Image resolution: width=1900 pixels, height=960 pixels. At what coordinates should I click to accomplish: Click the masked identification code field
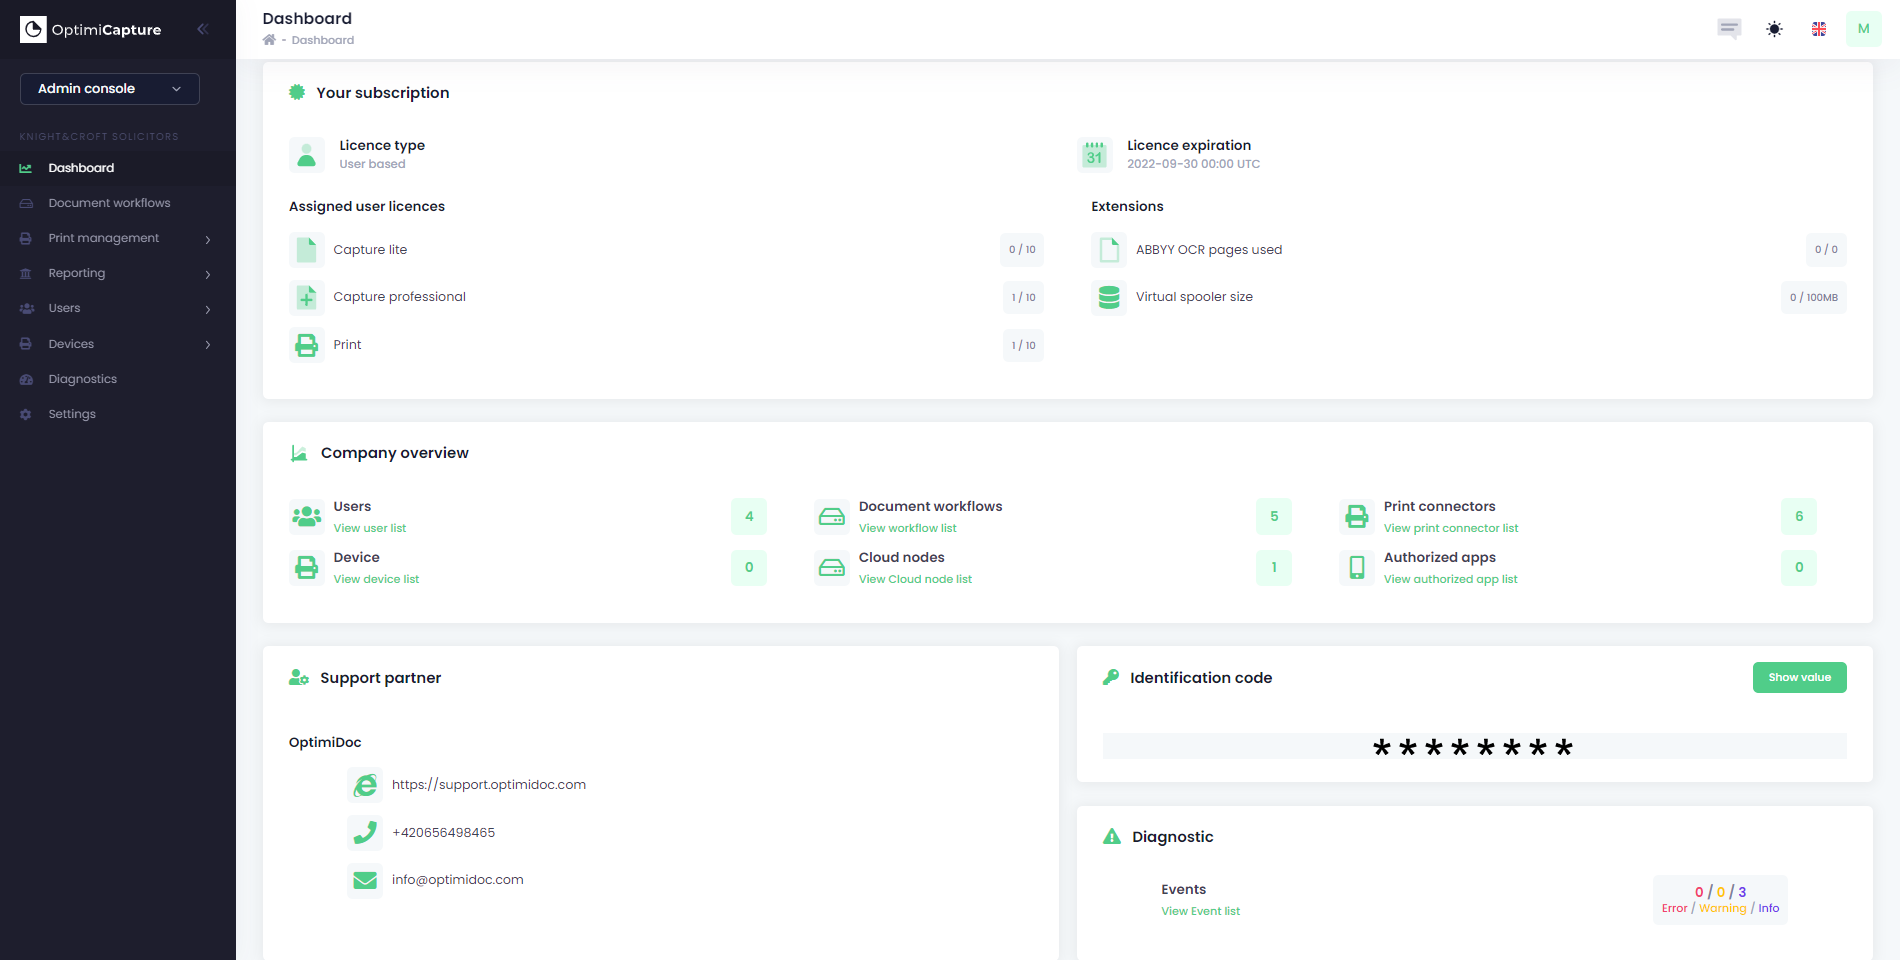pos(1474,746)
